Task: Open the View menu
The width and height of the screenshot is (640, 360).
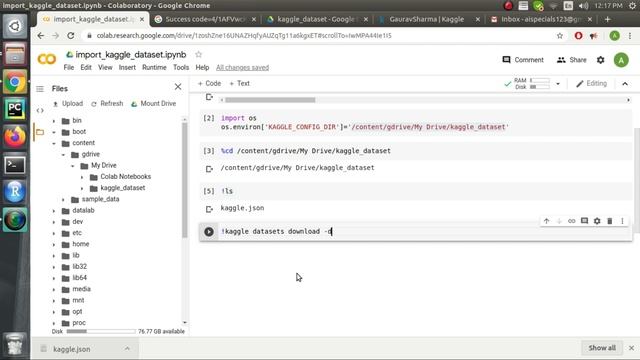Action: [105, 67]
